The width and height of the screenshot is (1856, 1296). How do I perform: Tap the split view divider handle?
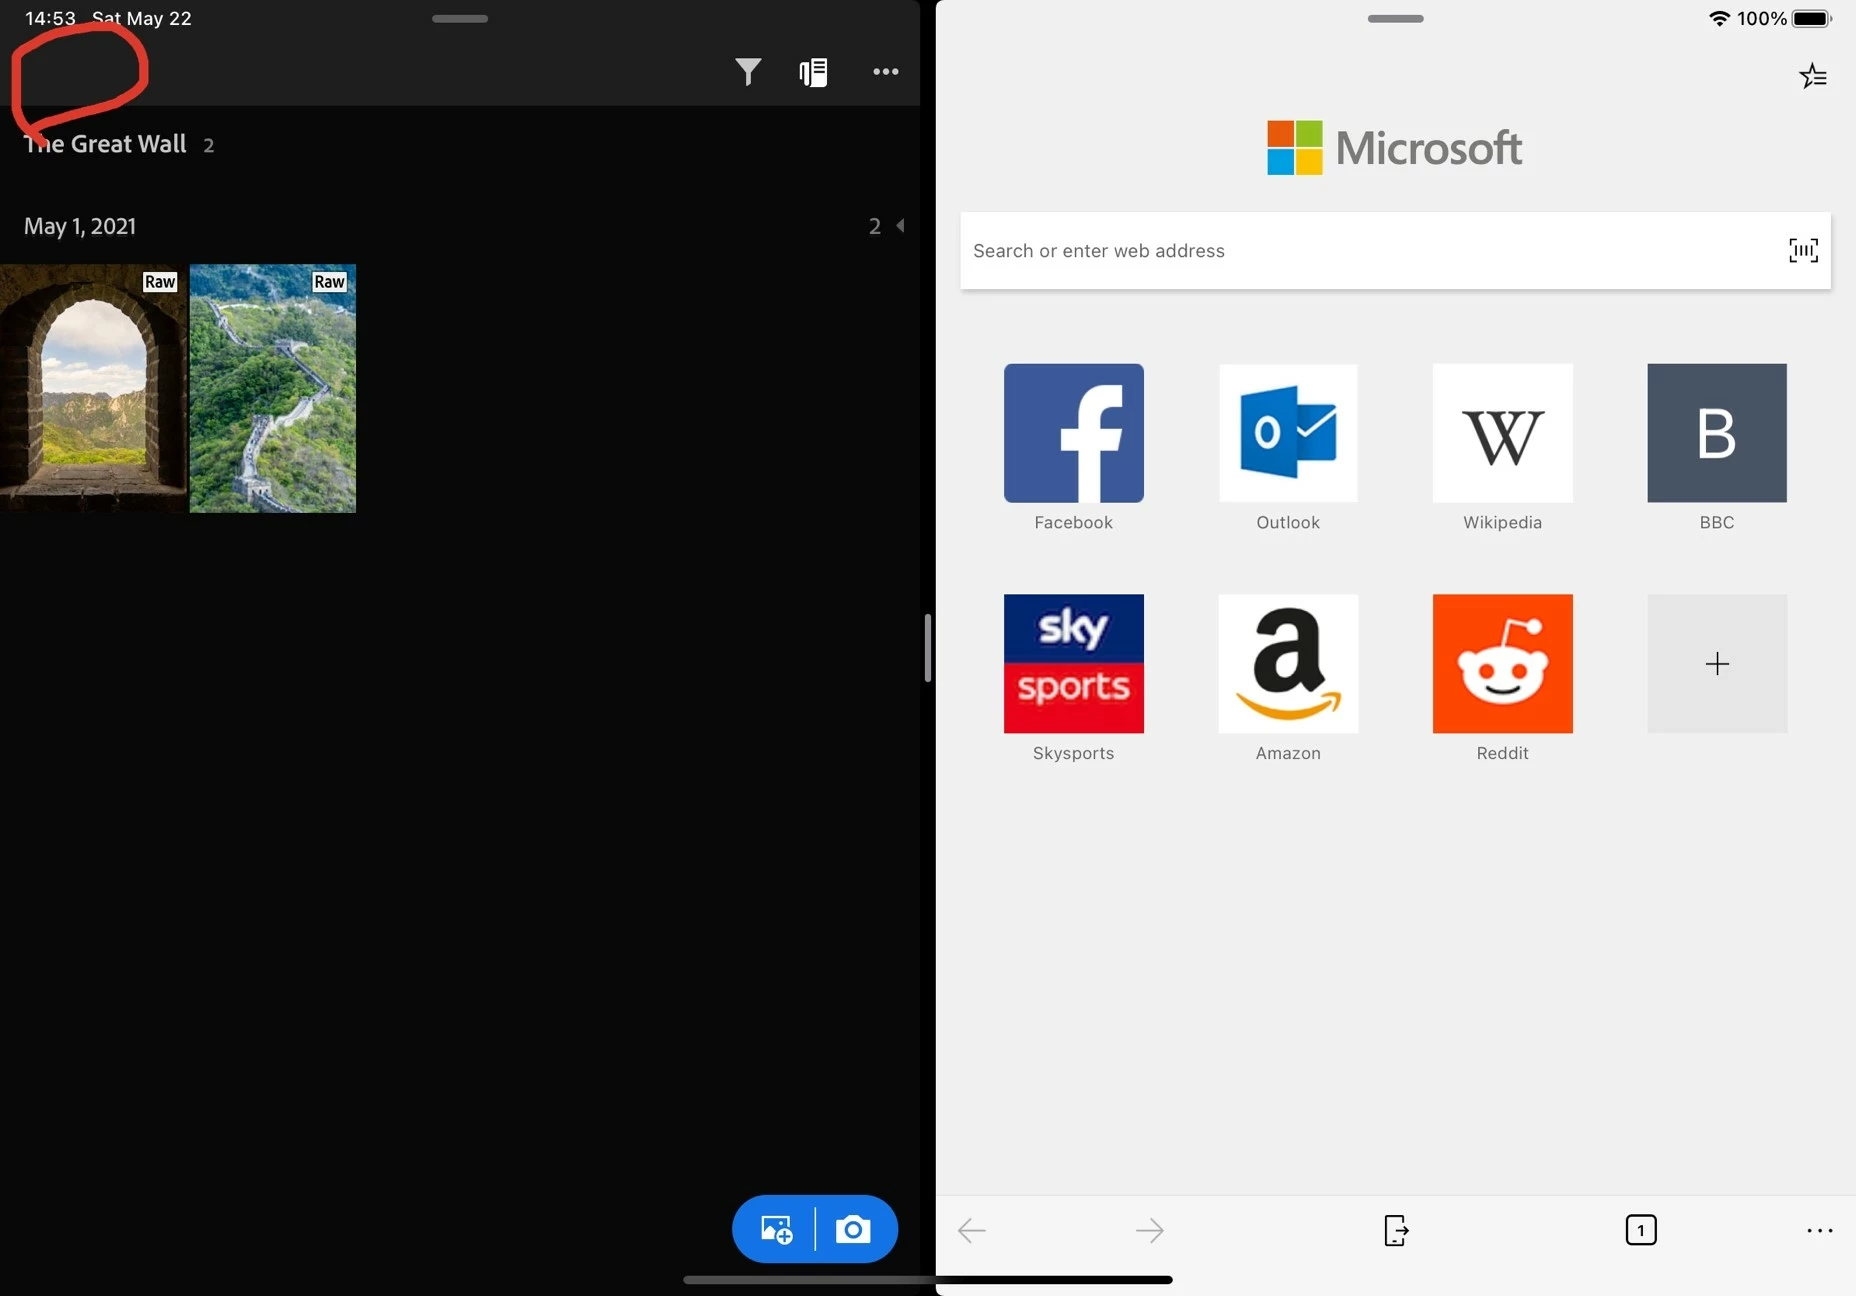coord(928,648)
